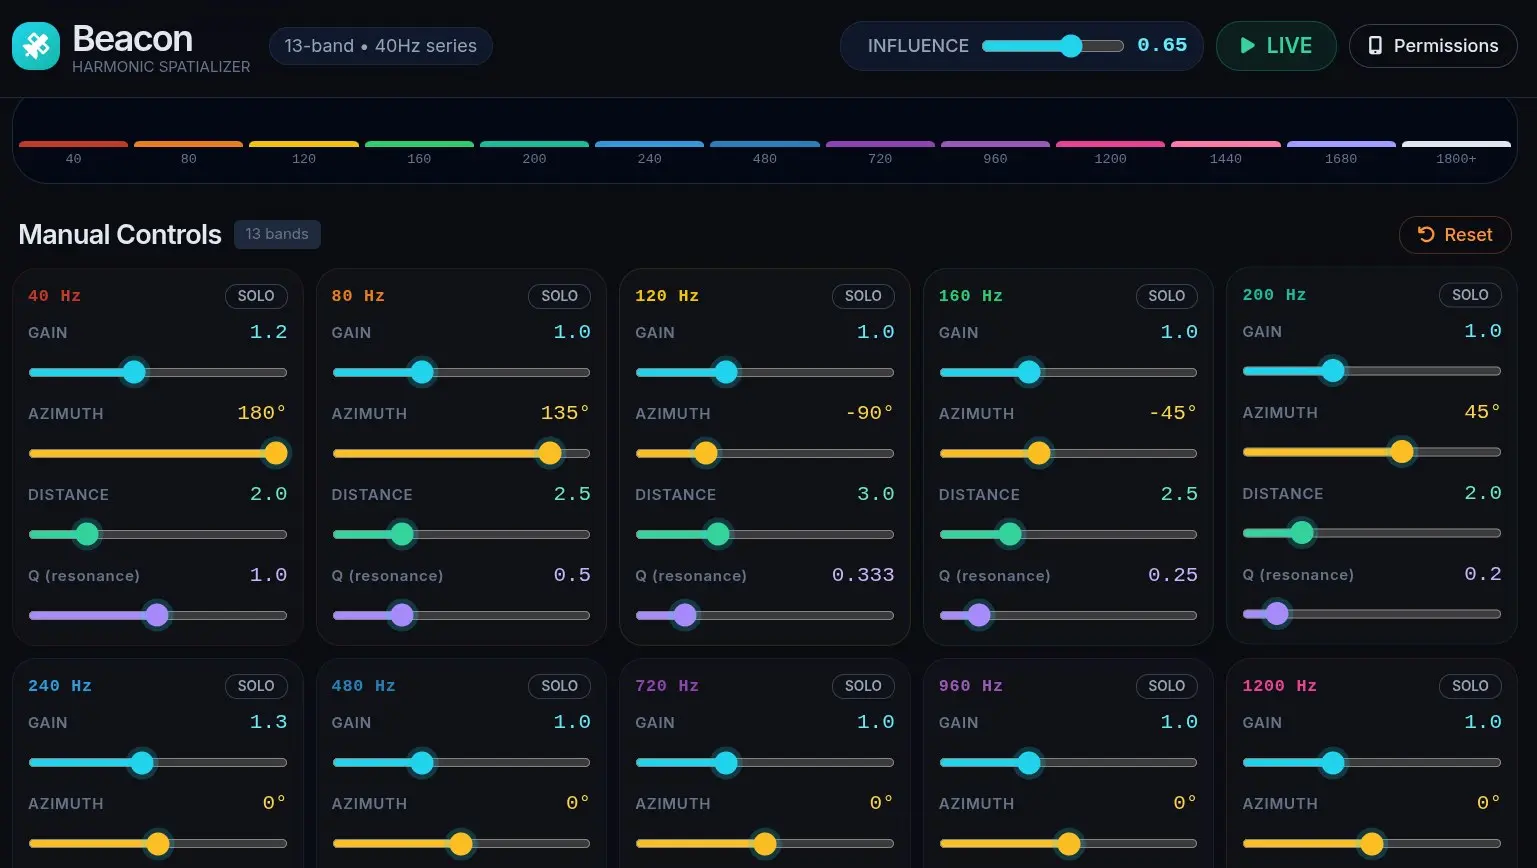
Task: Select the 40 band in spectrum strip
Action: [x=73, y=152]
